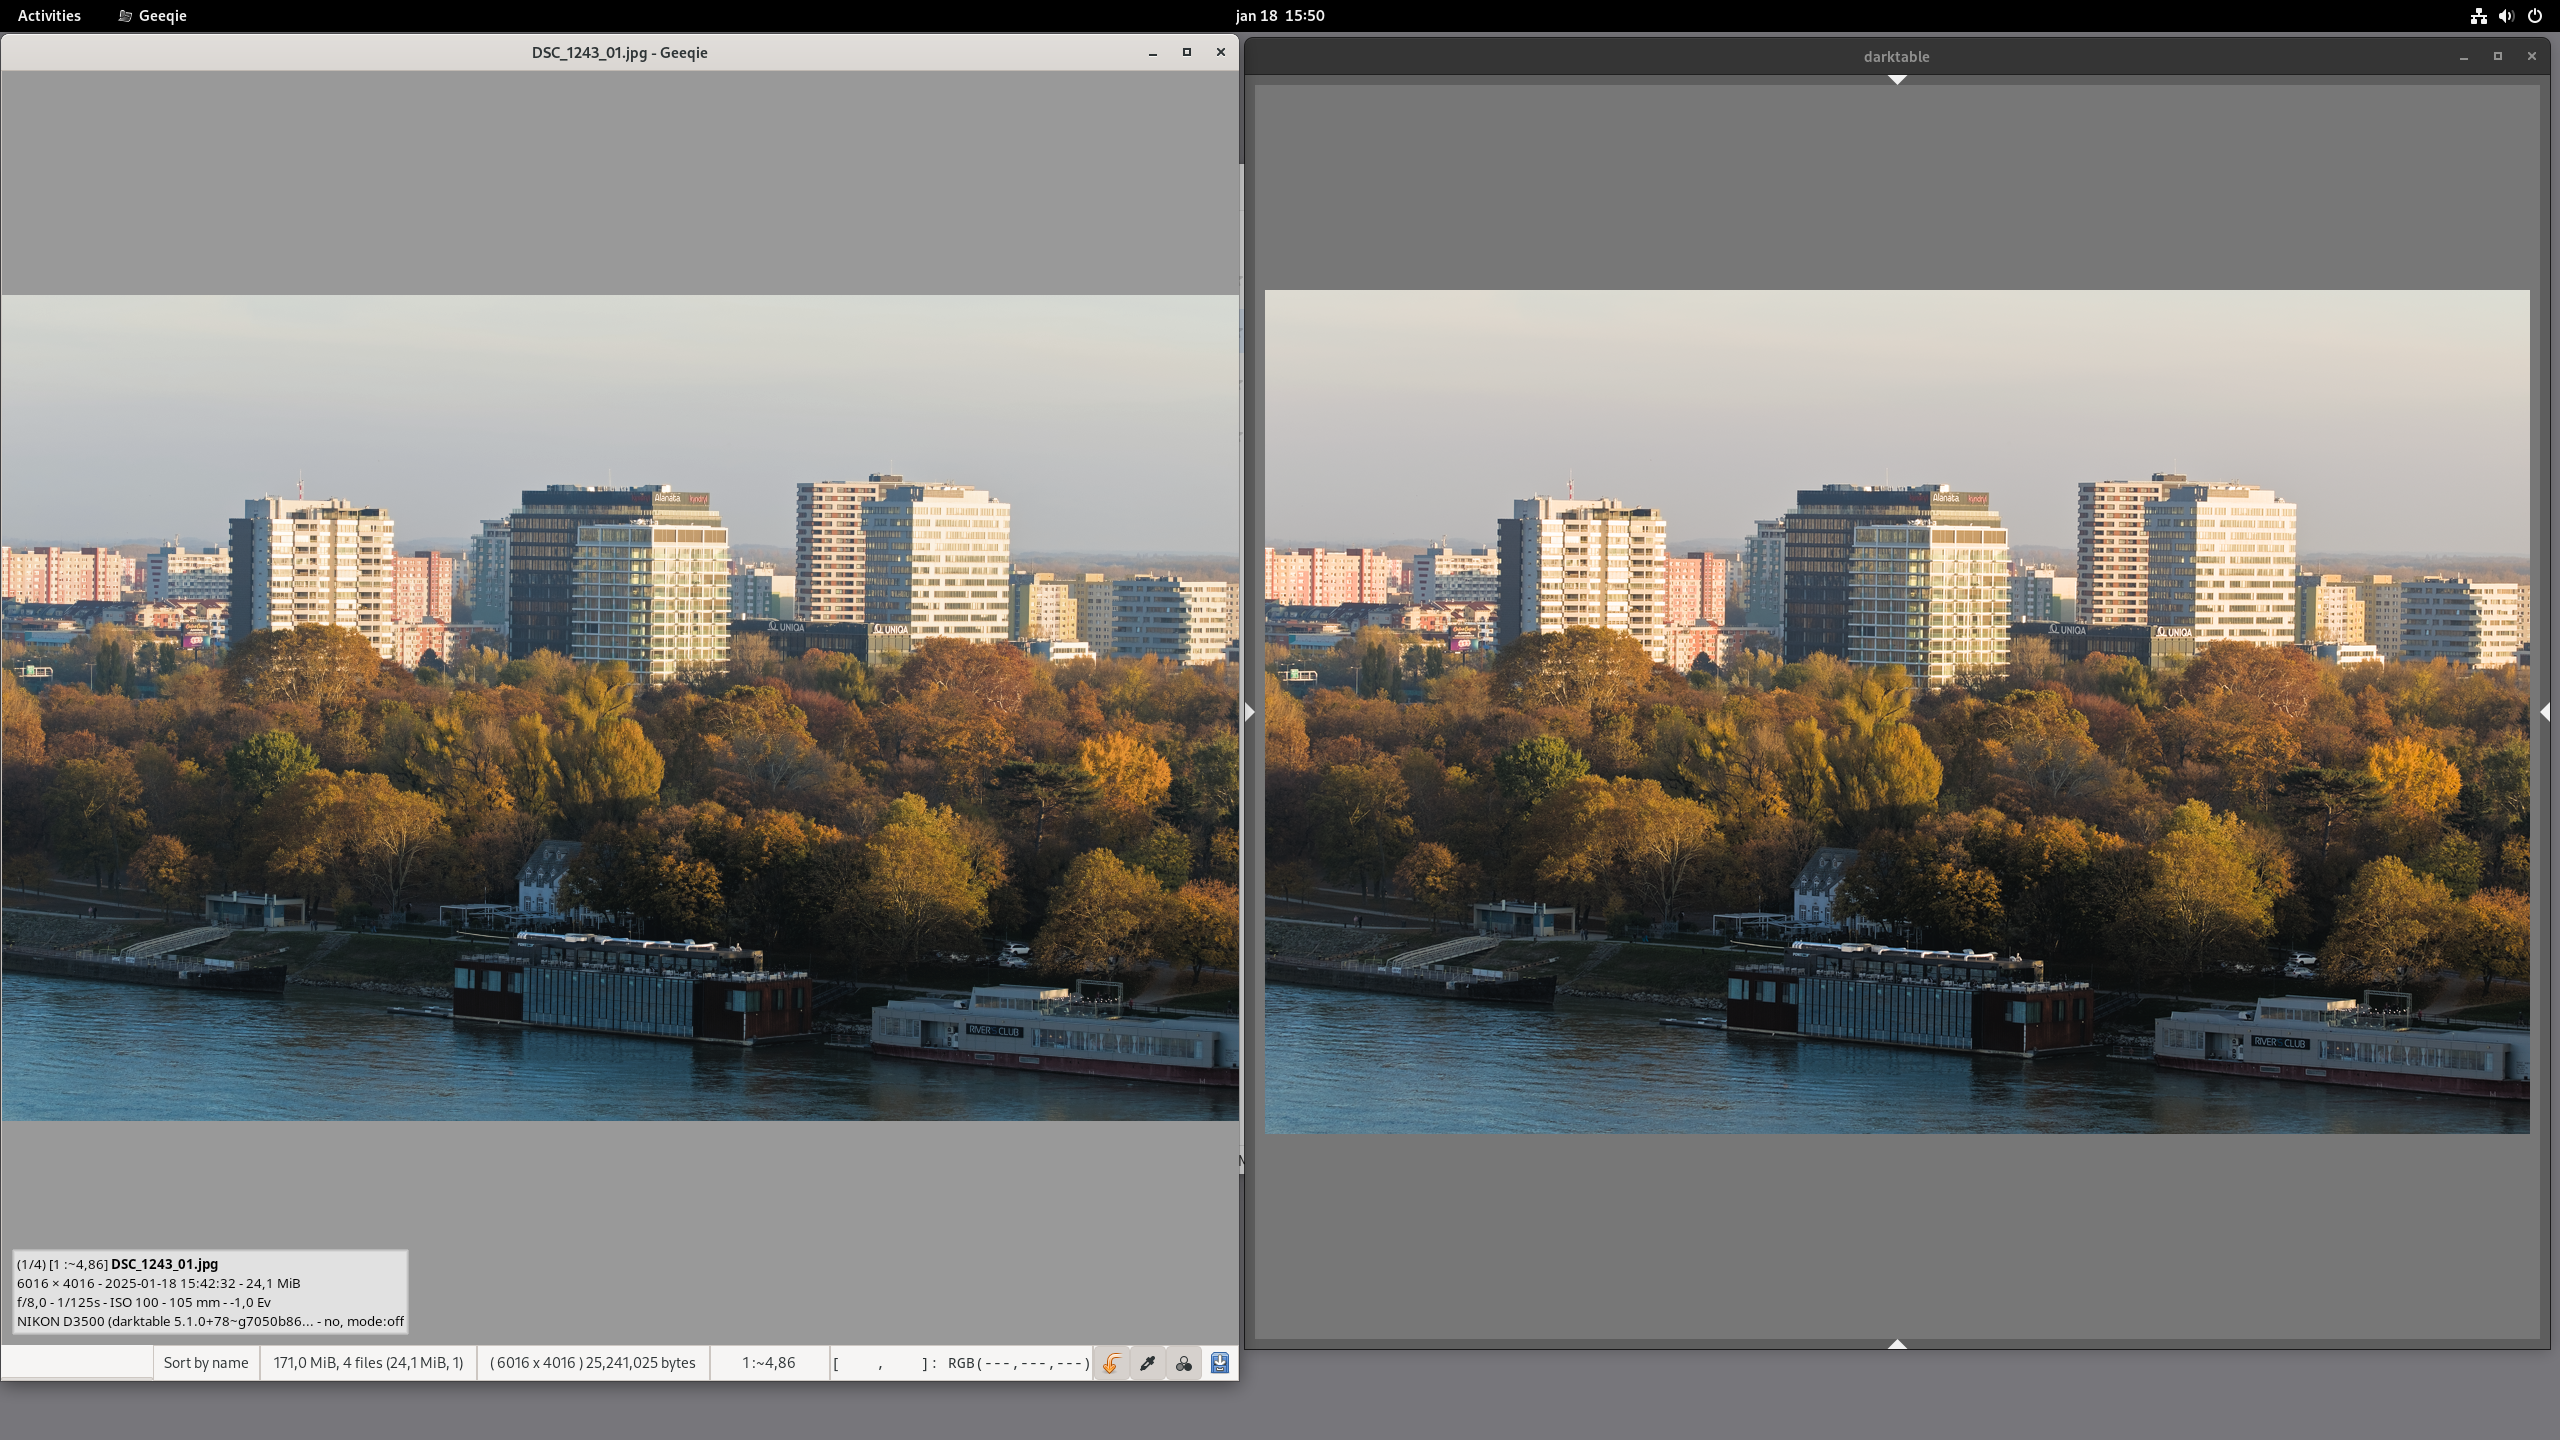Click the color management icon
This screenshot has height=1440, width=2560.
coord(1183,1363)
